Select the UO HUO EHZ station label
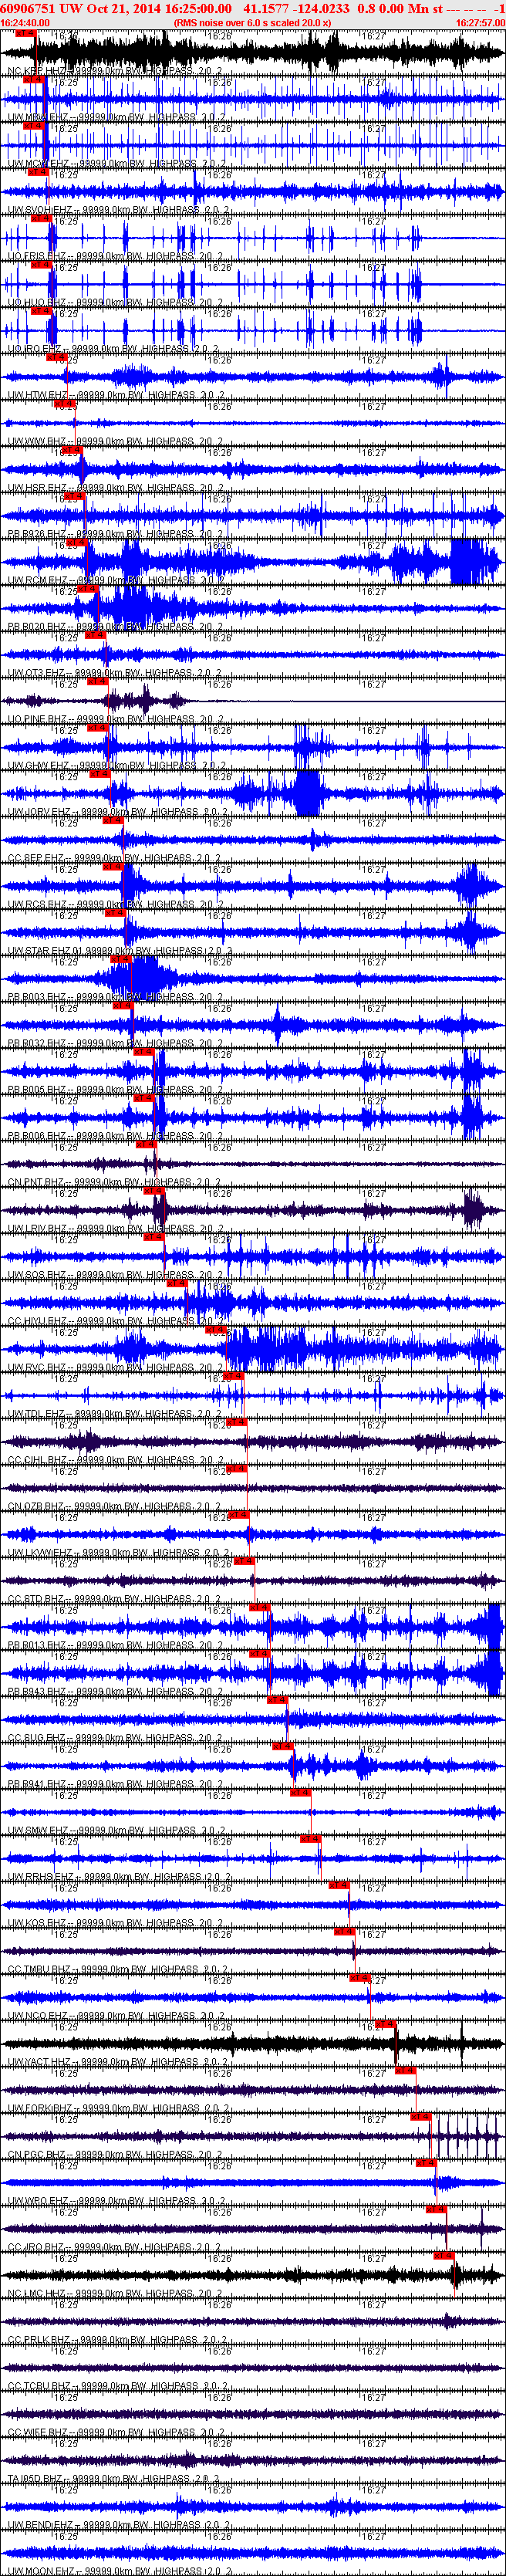Viewport: 506px width, 2576px height. [x=116, y=302]
